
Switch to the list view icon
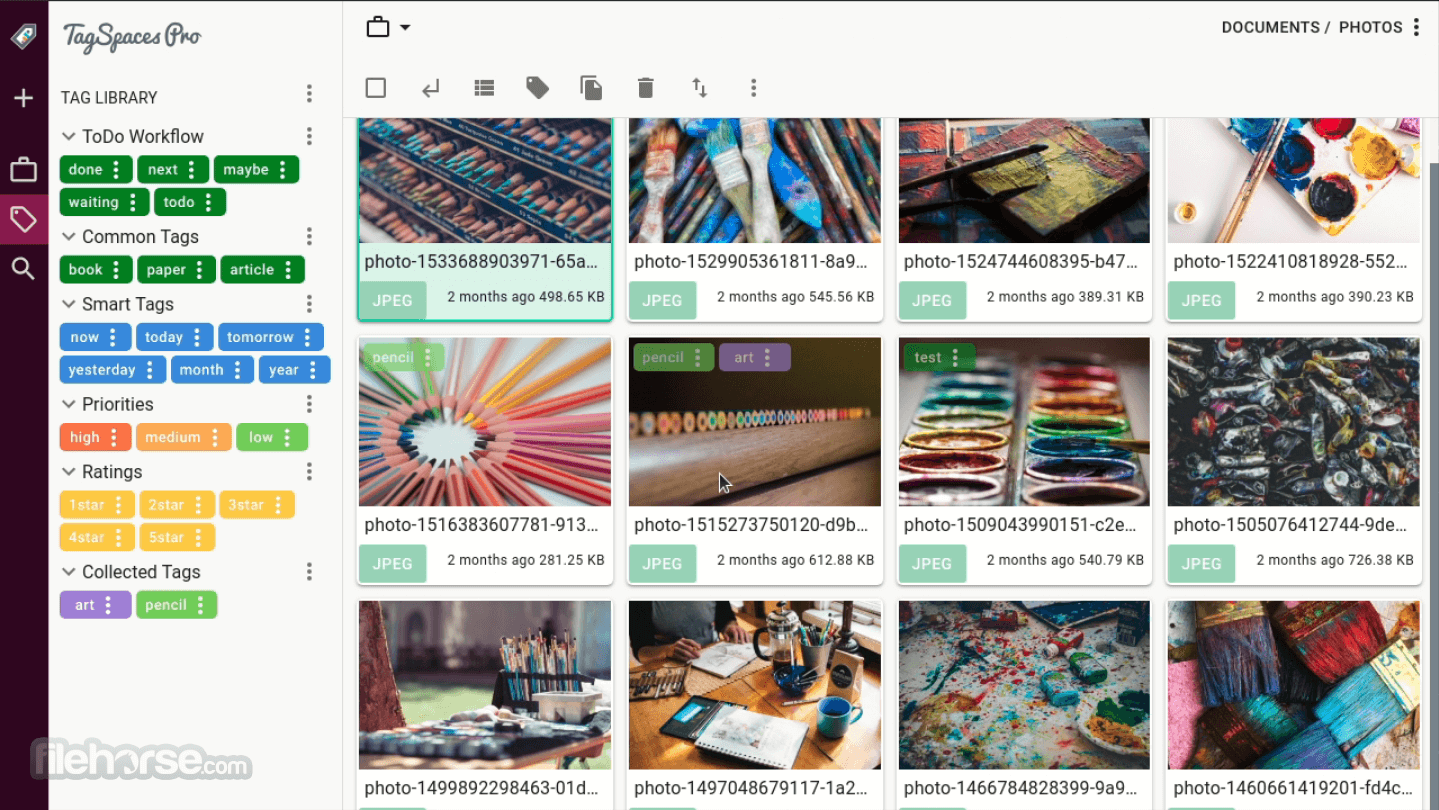(x=484, y=88)
